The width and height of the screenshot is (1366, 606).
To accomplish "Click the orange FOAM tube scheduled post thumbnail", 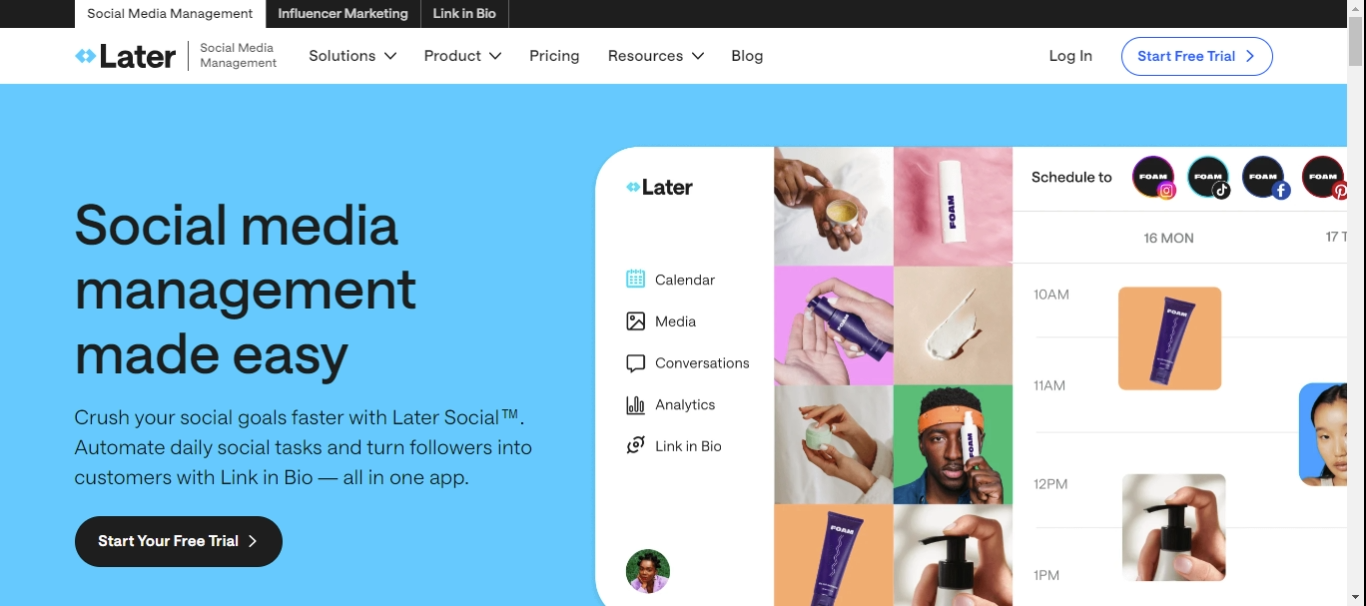I will click(1169, 338).
